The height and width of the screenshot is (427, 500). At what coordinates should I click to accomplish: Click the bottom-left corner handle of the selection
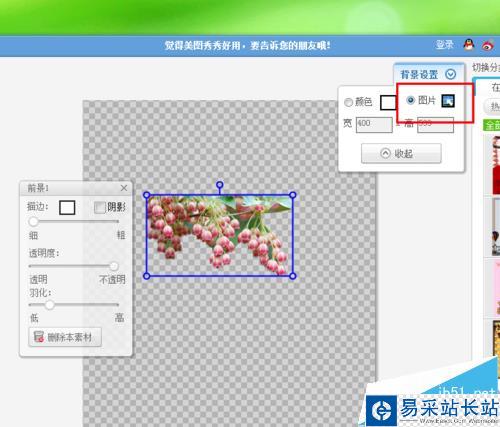(x=146, y=276)
